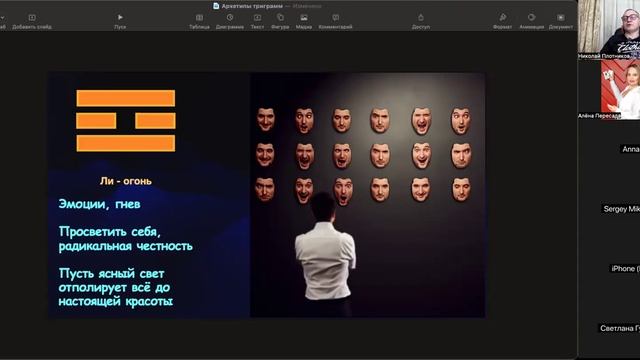Viewport: 640px width, 360px height.
Task: Select the orange Li trigram graphic
Action: (126, 121)
